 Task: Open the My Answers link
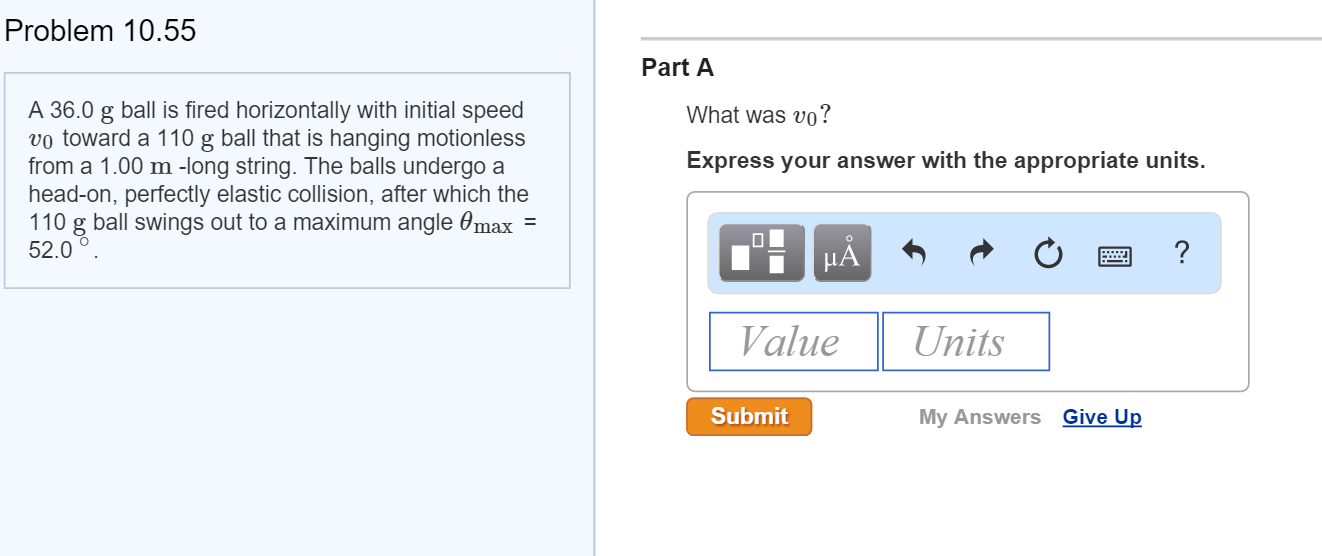(x=980, y=417)
